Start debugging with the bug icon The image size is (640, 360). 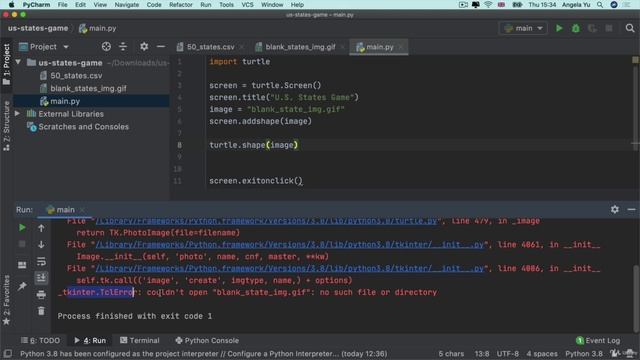[x=576, y=28]
